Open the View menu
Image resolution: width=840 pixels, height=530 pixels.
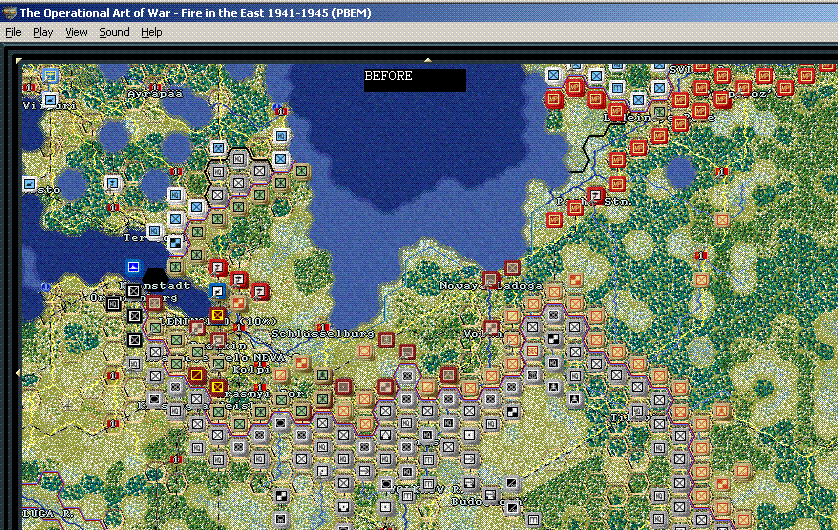[x=76, y=32]
